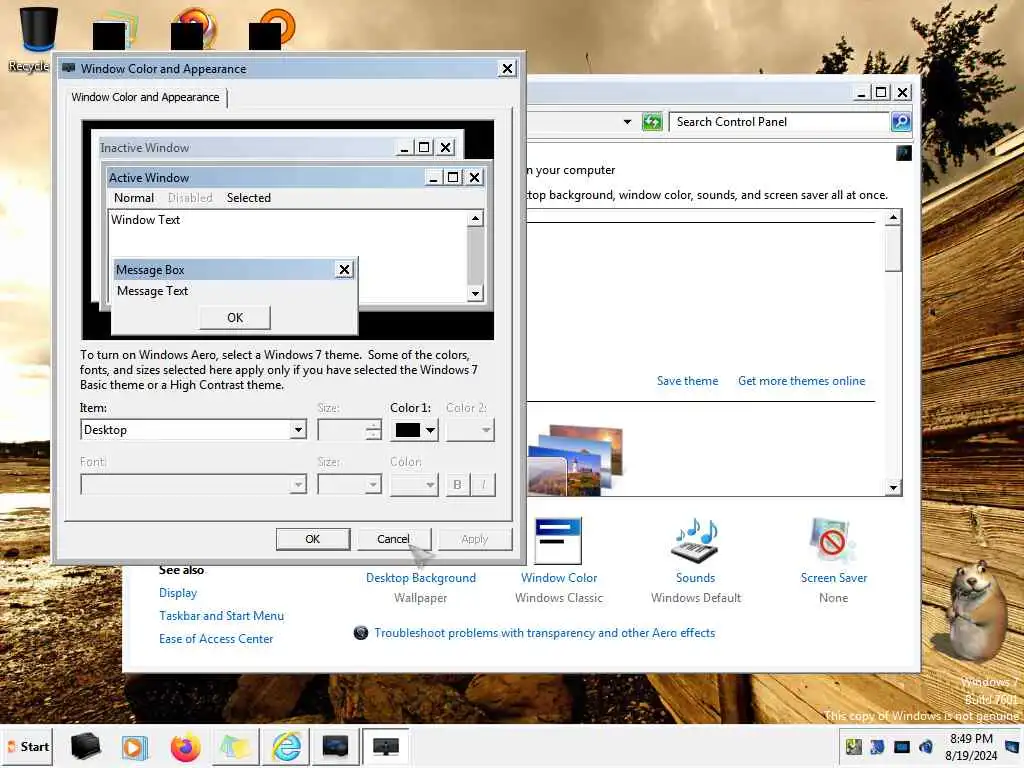
Task: Click the shield icon beside Troubleshoot link
Action: [360, 633]
